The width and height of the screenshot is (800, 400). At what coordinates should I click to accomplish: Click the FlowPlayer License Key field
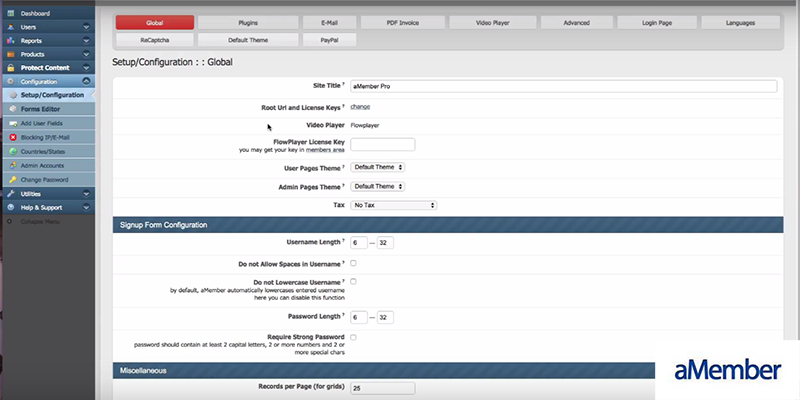(382, 145)
